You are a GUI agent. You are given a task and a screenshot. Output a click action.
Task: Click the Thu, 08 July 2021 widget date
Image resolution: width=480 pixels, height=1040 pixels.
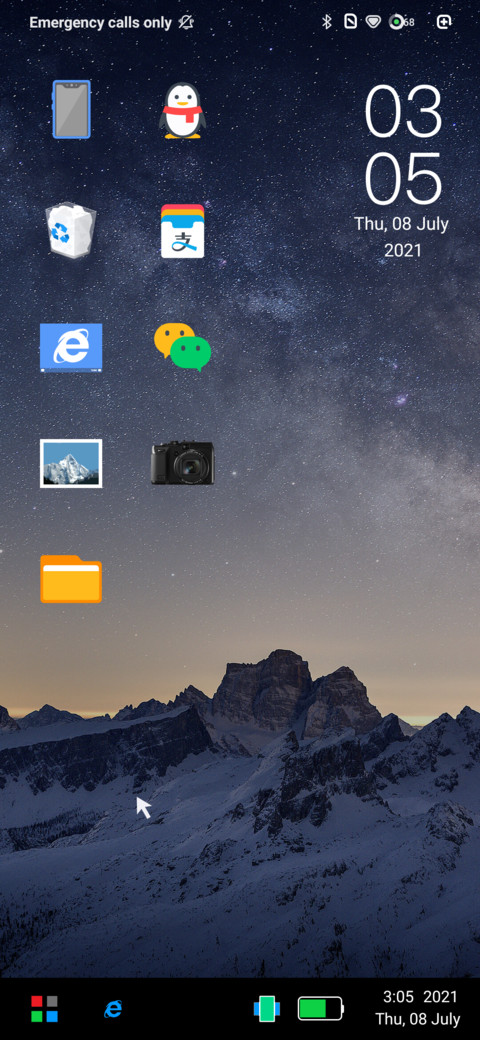pyautogui.click(x=402, y=237)
